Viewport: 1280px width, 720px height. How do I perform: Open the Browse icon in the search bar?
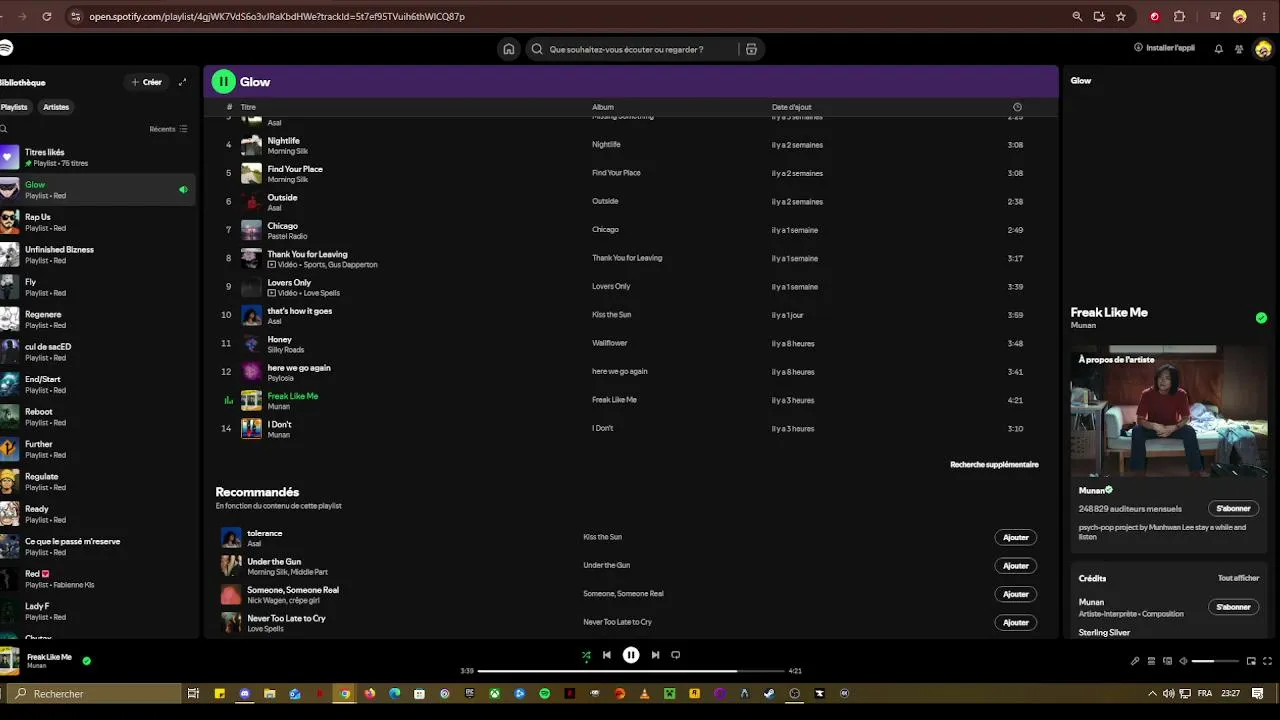pos(751,49)
